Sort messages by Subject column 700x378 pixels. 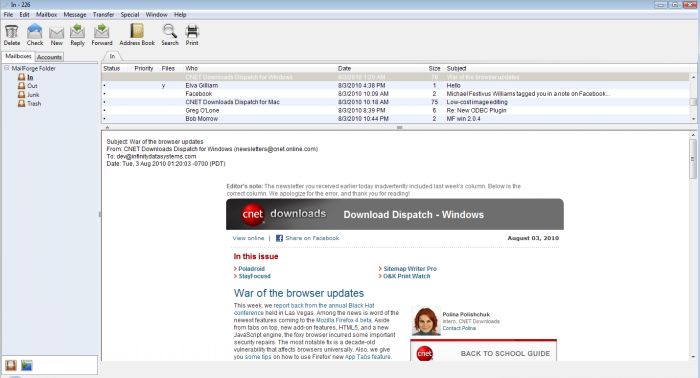coord(456,68)
